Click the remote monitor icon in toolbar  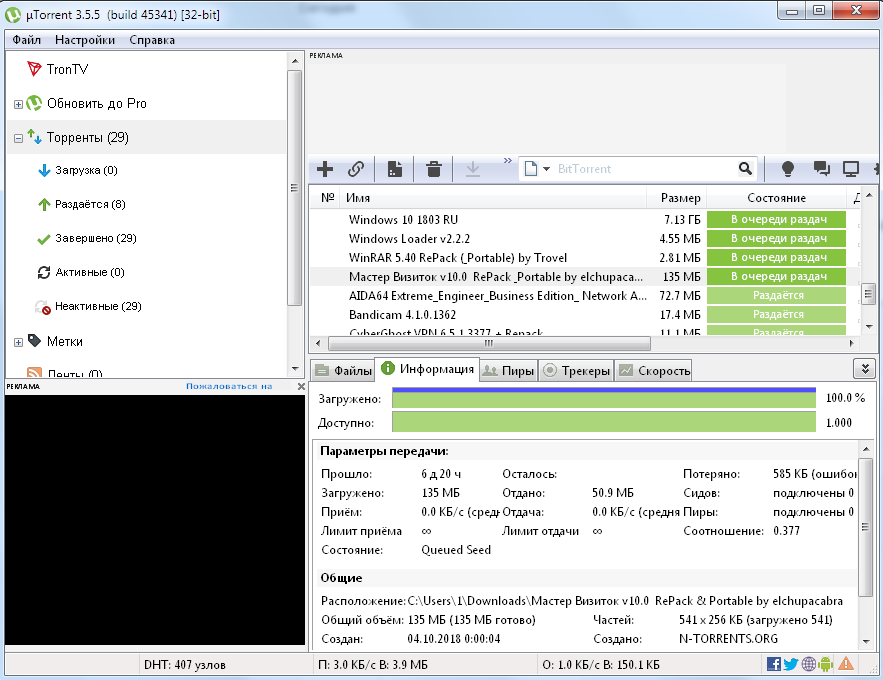[x=851, y=168]
